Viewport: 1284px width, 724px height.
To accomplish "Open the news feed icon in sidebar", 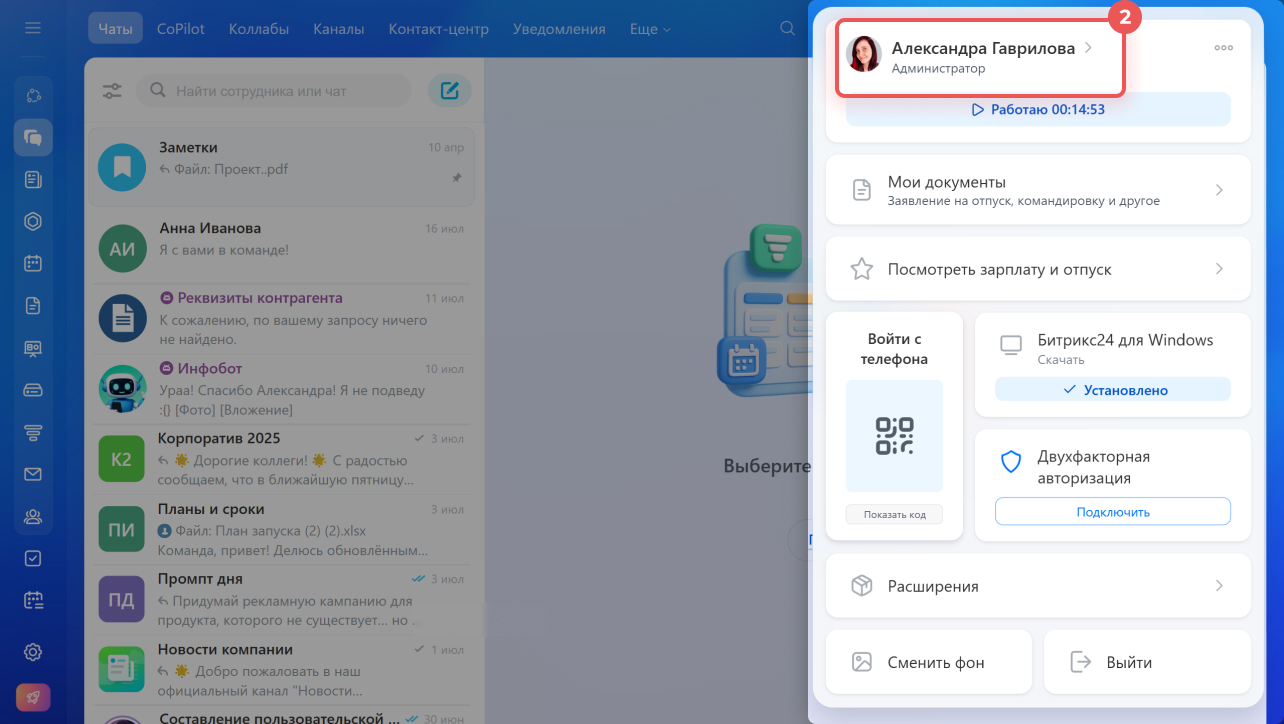I will pyautogui.click(x=33, y=180).
